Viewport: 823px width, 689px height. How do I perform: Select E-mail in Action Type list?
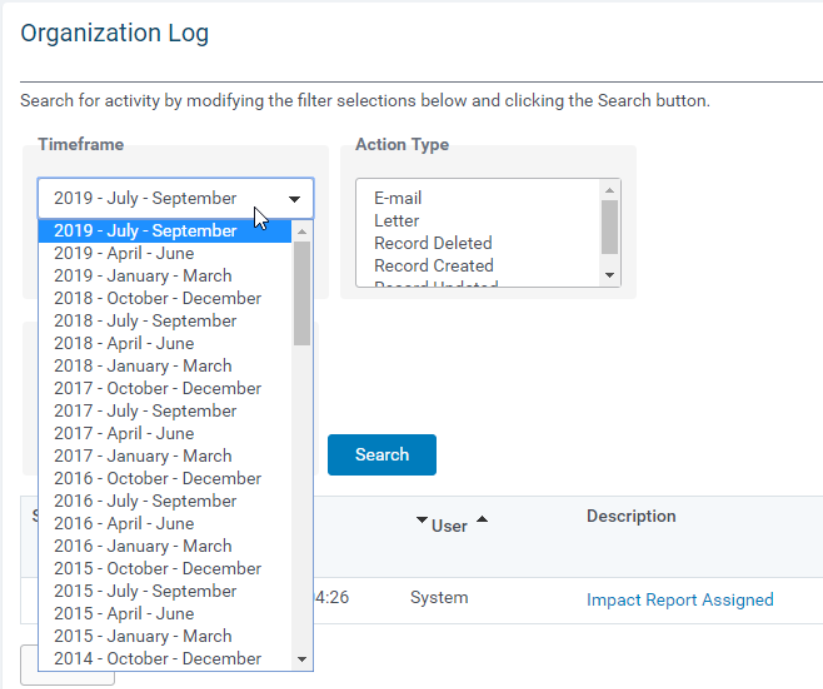397,198
